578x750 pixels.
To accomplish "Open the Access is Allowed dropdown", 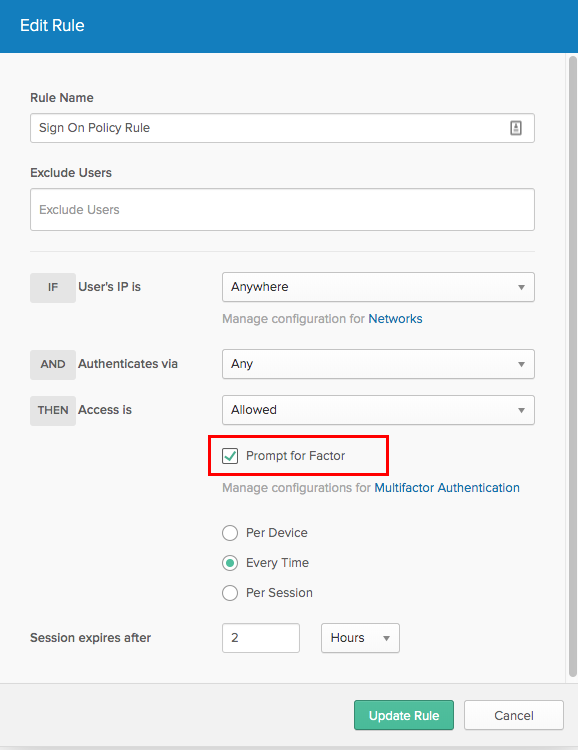I will [x=378, y=410].
